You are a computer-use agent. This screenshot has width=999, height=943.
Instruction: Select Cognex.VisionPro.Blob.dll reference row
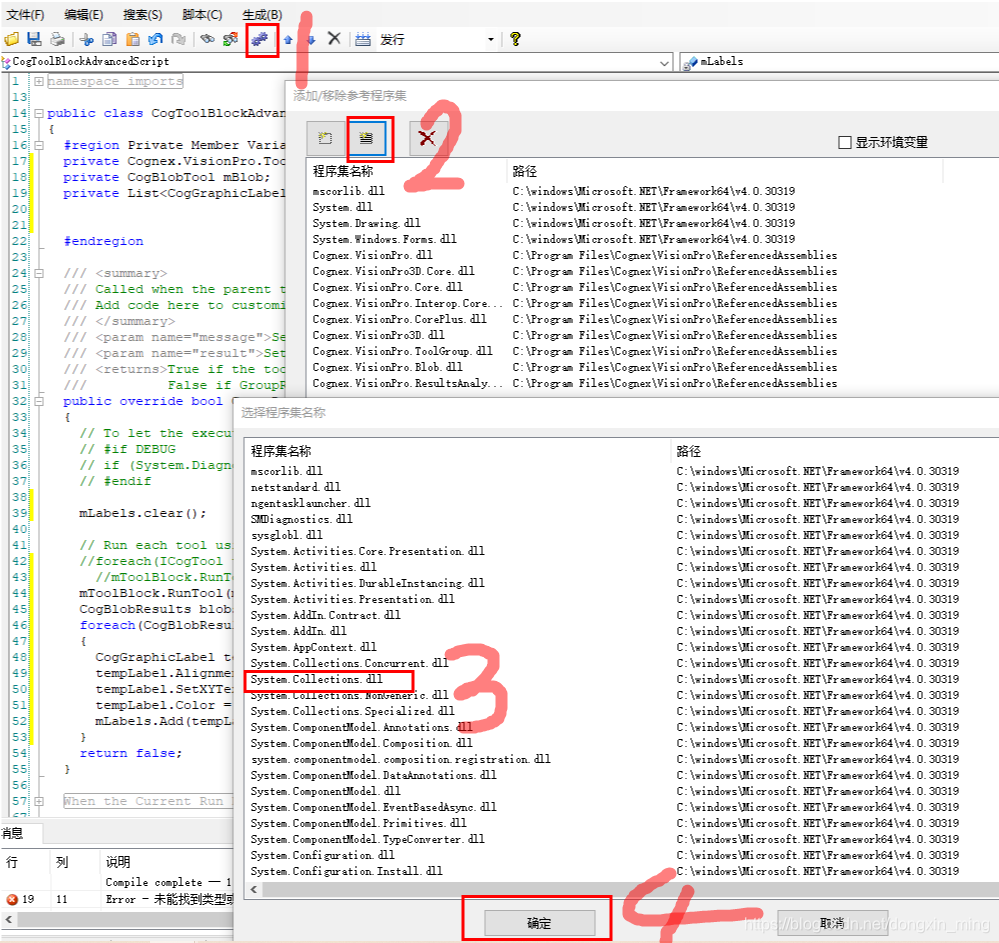pyautogui.click(x=387, y=367)
